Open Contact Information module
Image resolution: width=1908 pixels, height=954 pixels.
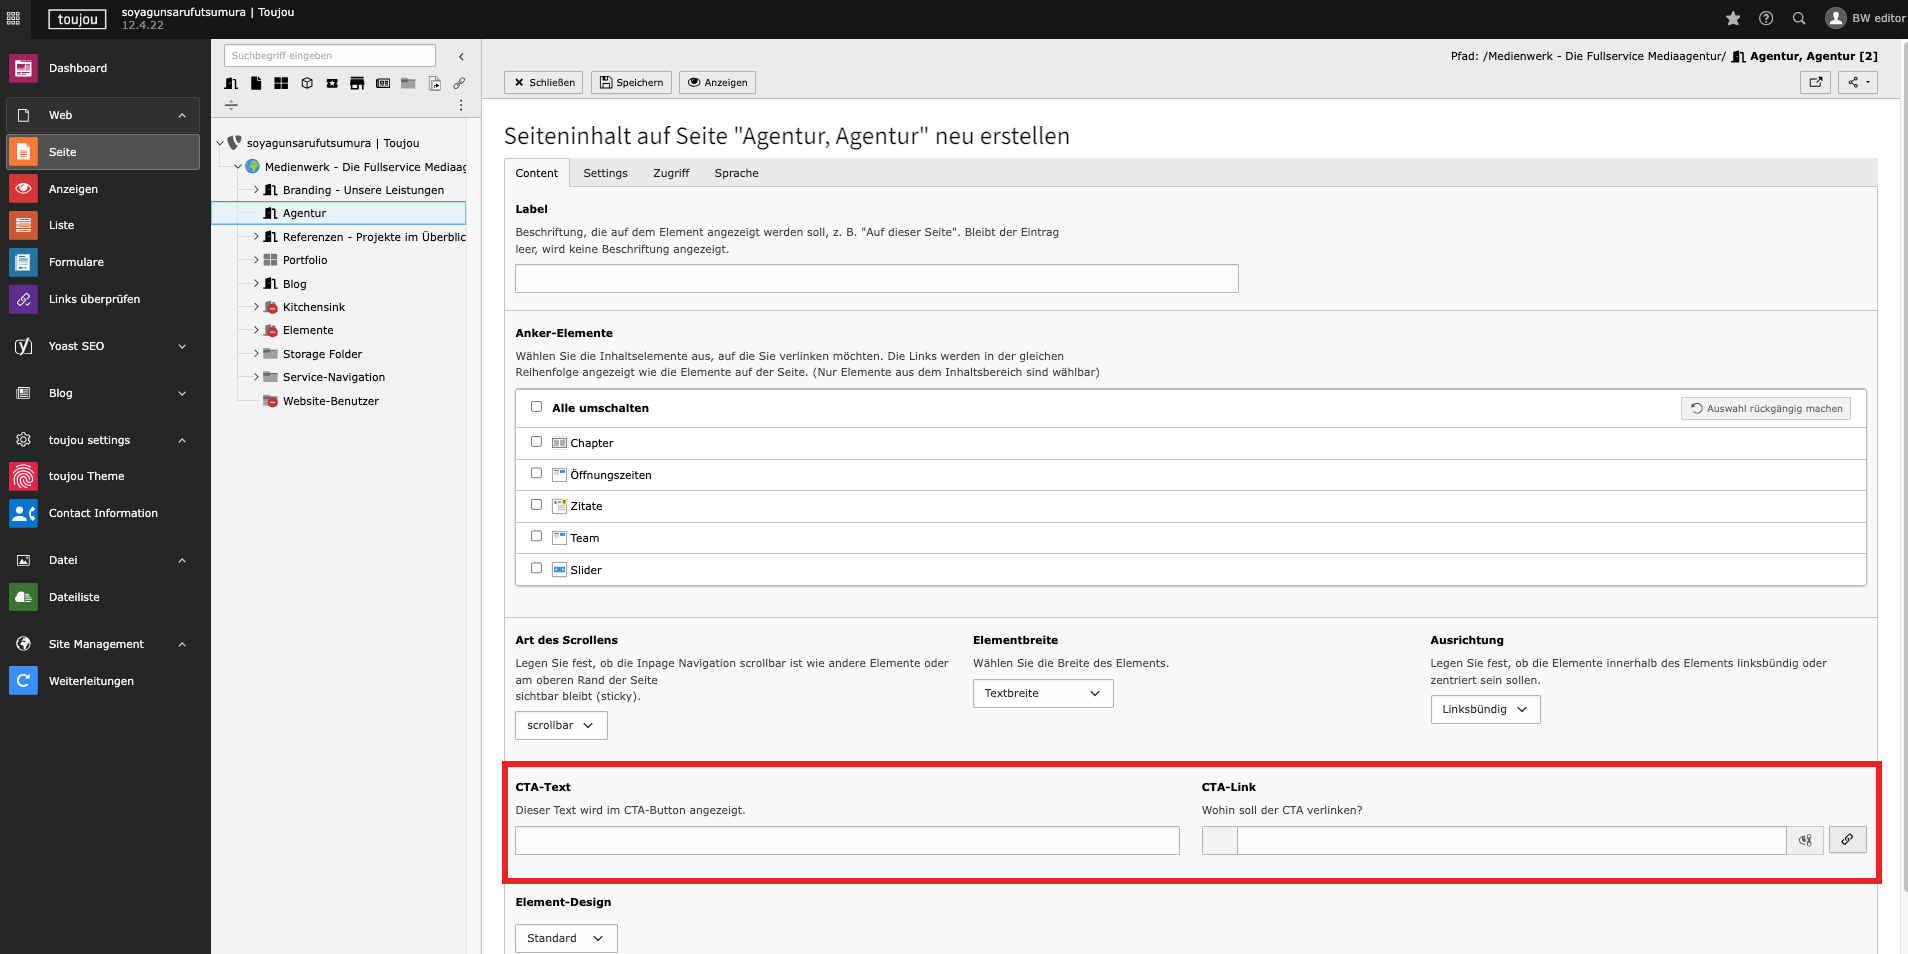point(103,513)
